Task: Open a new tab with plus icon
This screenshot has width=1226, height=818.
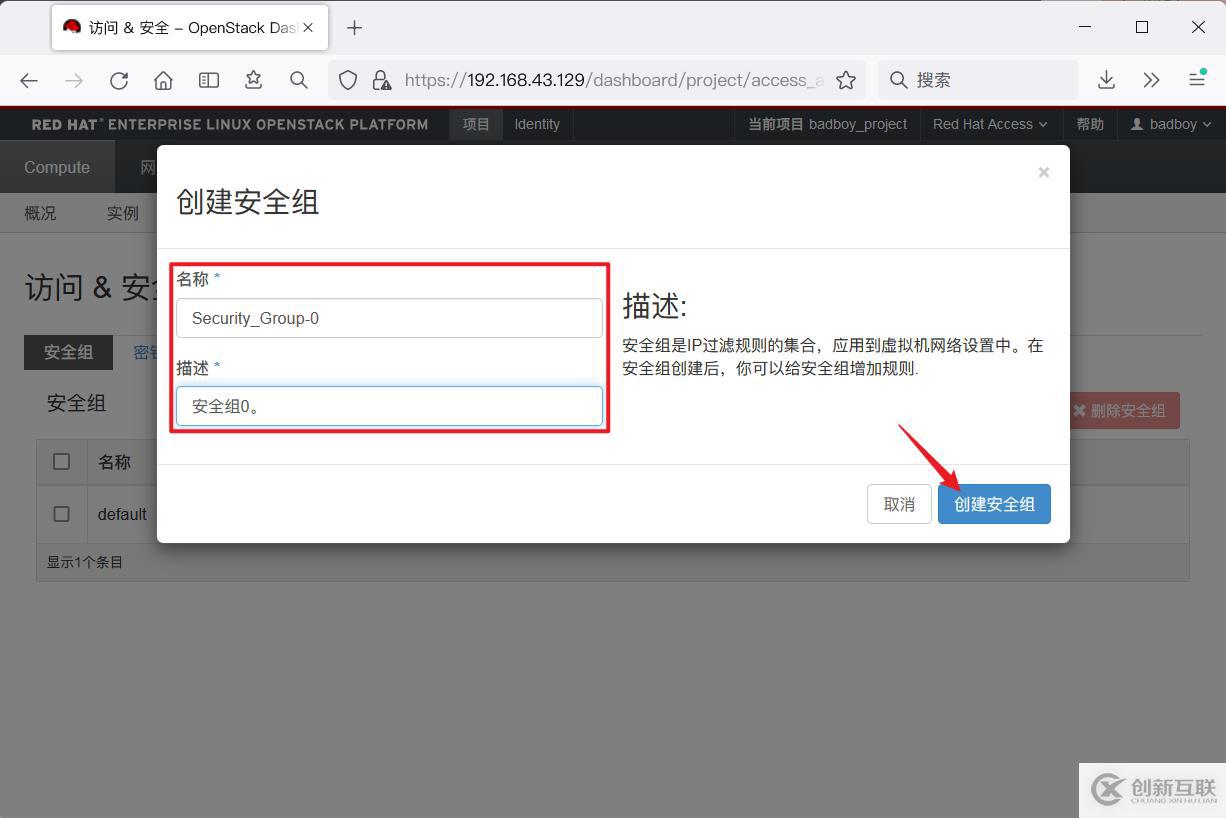Action: (x=354, y=28)
